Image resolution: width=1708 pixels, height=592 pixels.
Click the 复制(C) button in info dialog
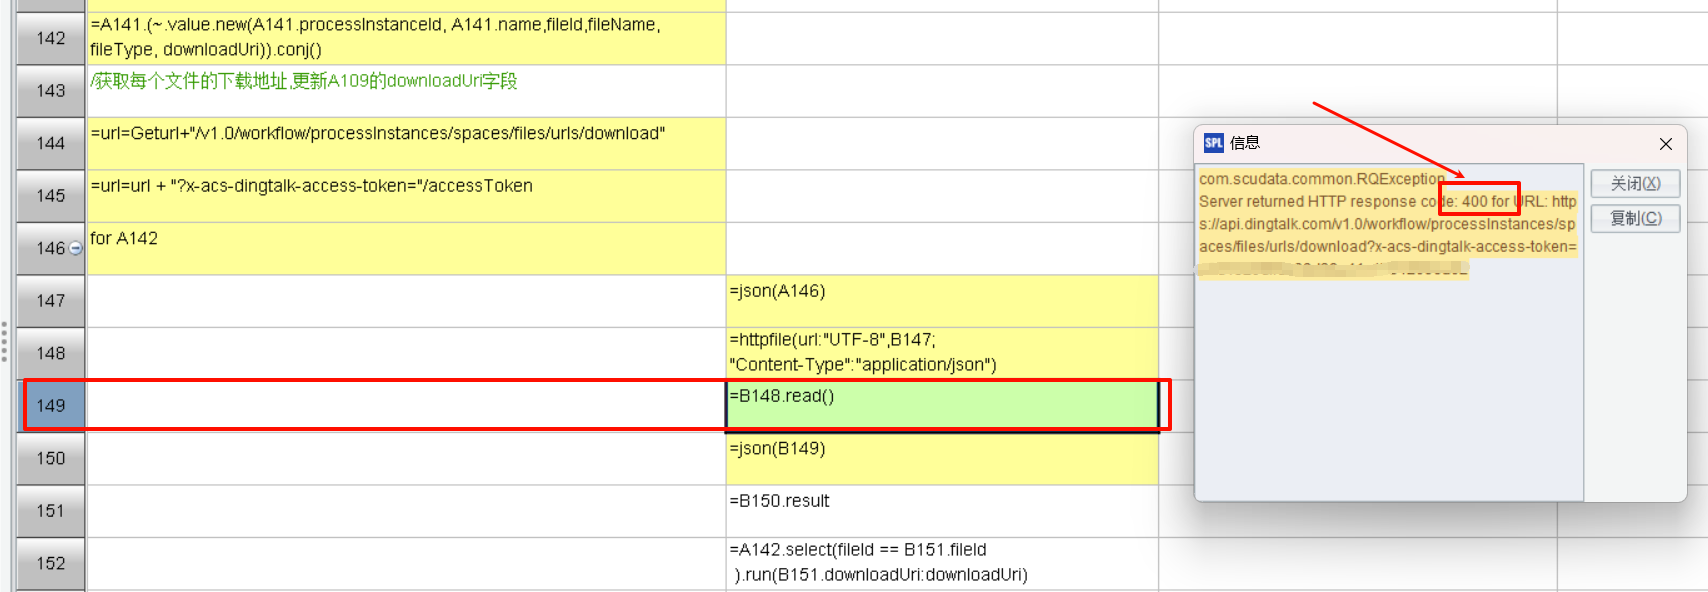pos(1635,218)
